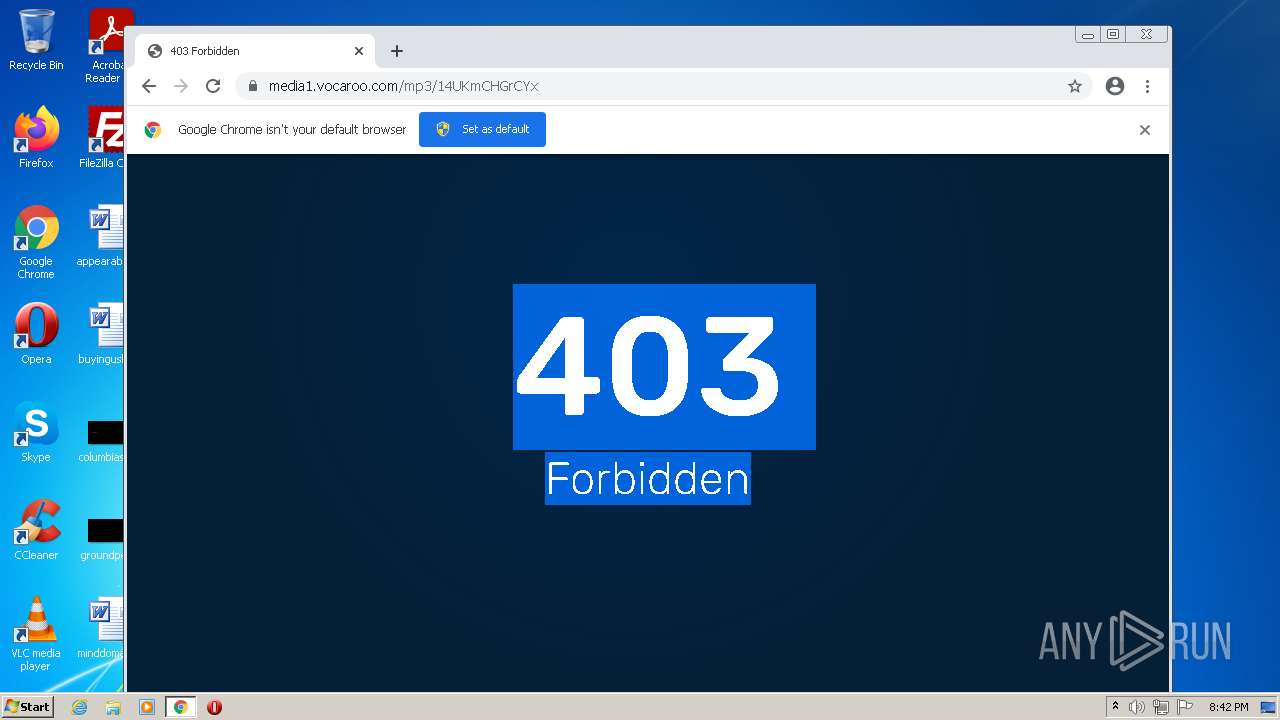Viewport: 1280px width, 720px height.
Task: Open Chrome's three-dot menu
Action: pyautogui.click(x=1147, y=86)
